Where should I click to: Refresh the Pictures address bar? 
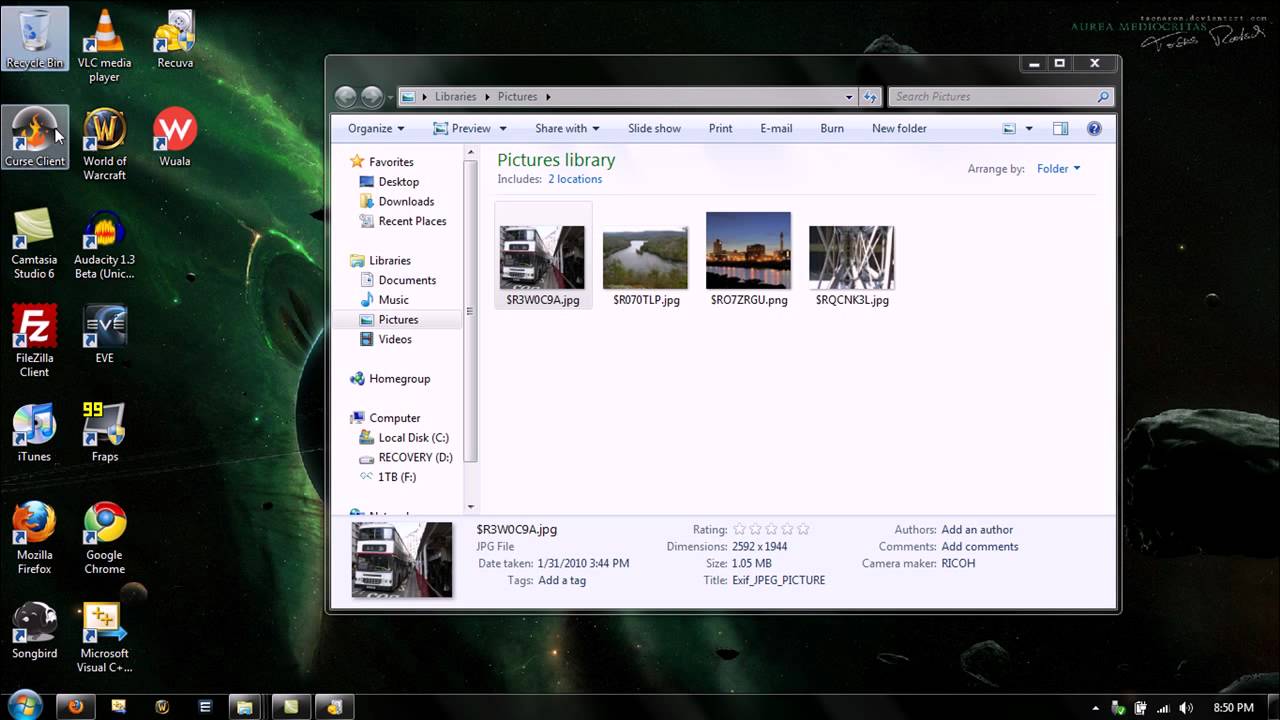point(870,97)
